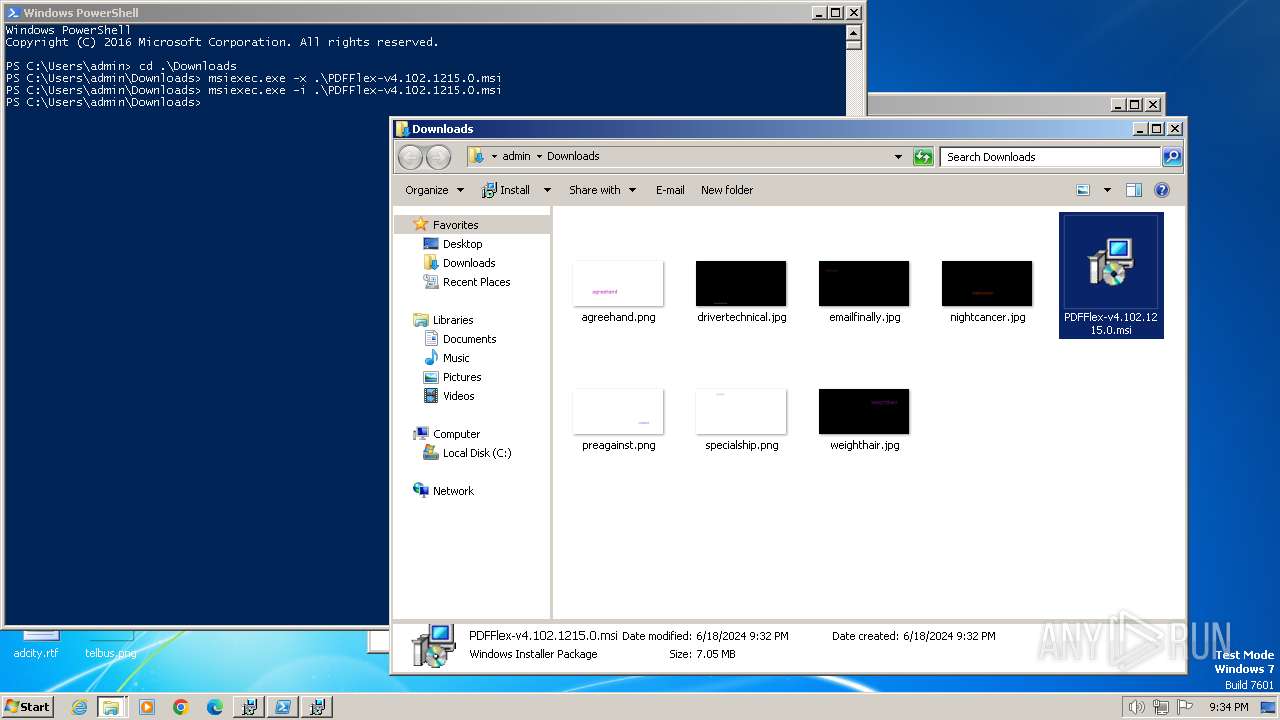Click the PowerShell window title bar icon
This screenshot has width=1280, height=720.
(x=13, y=13)
